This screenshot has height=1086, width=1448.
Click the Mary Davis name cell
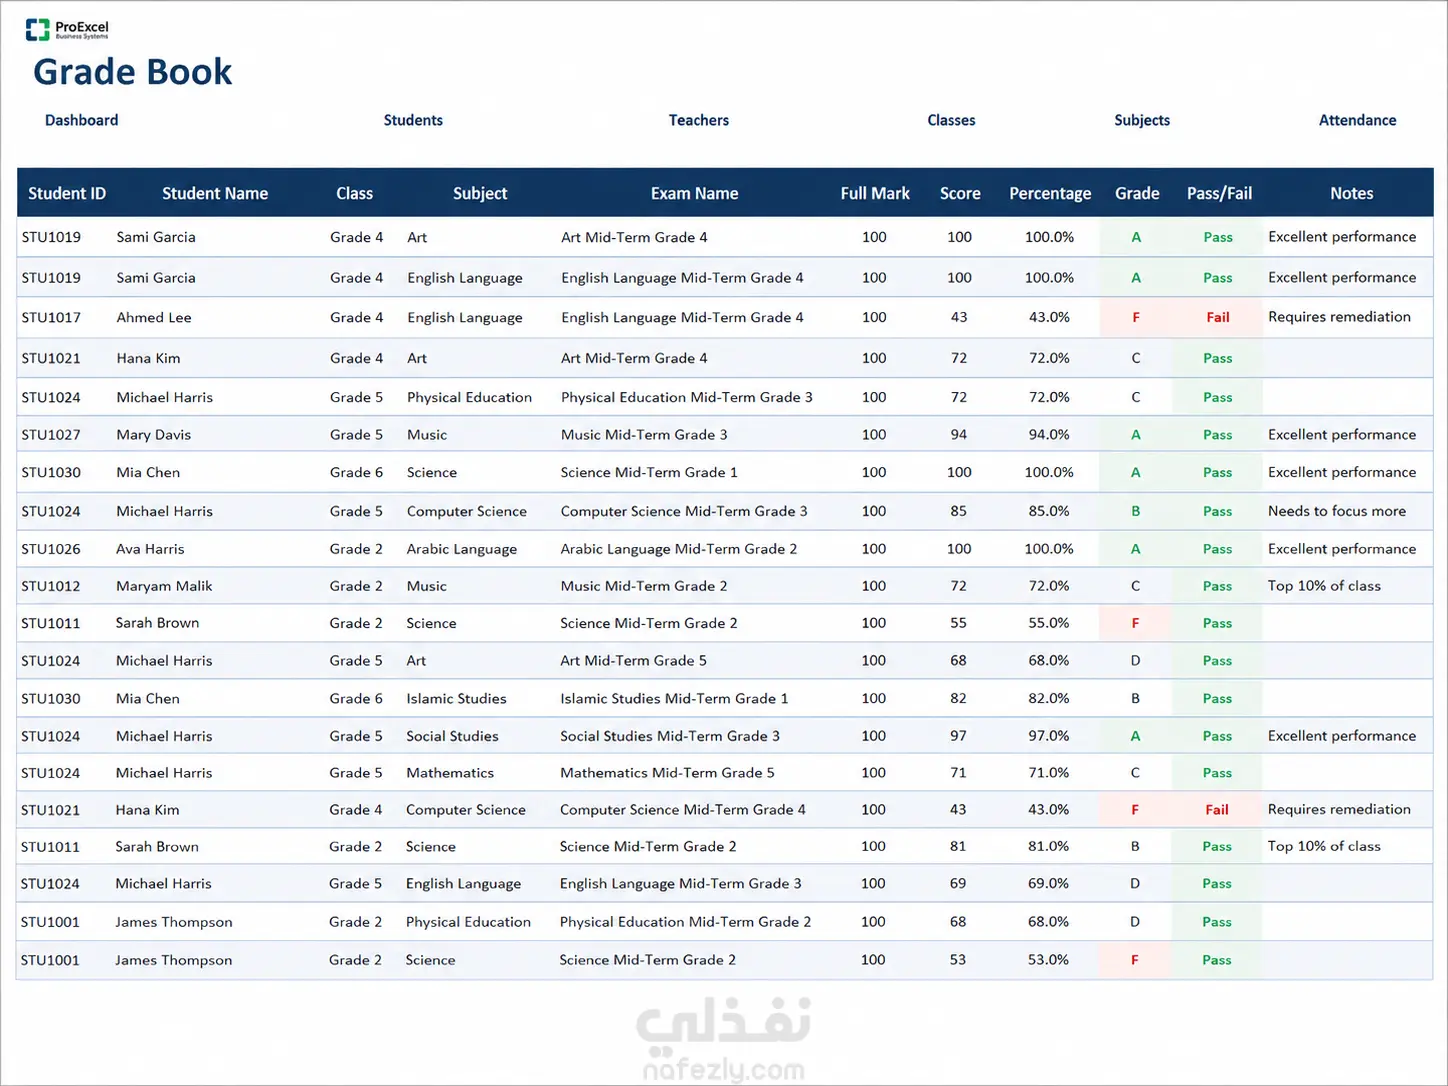tap(153, 434)
